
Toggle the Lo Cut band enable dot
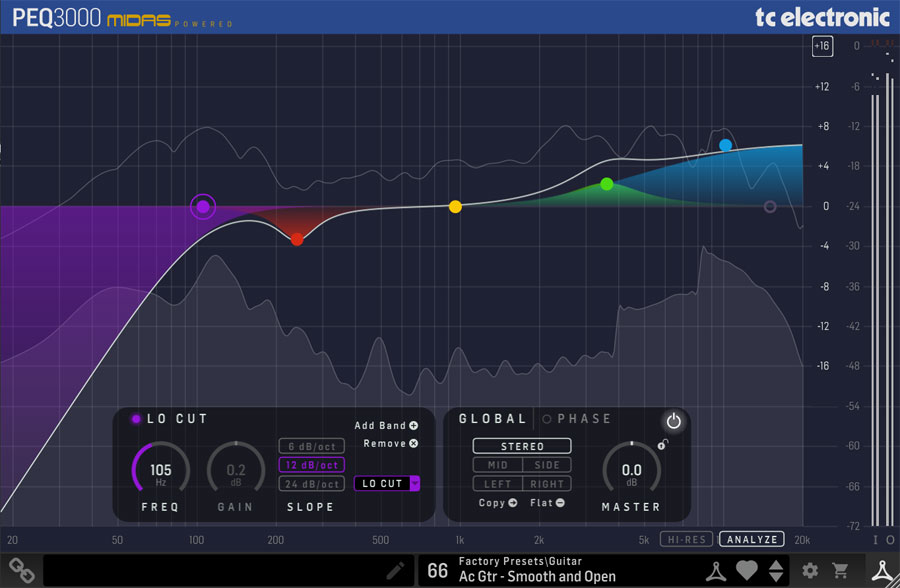pos(136,419)
